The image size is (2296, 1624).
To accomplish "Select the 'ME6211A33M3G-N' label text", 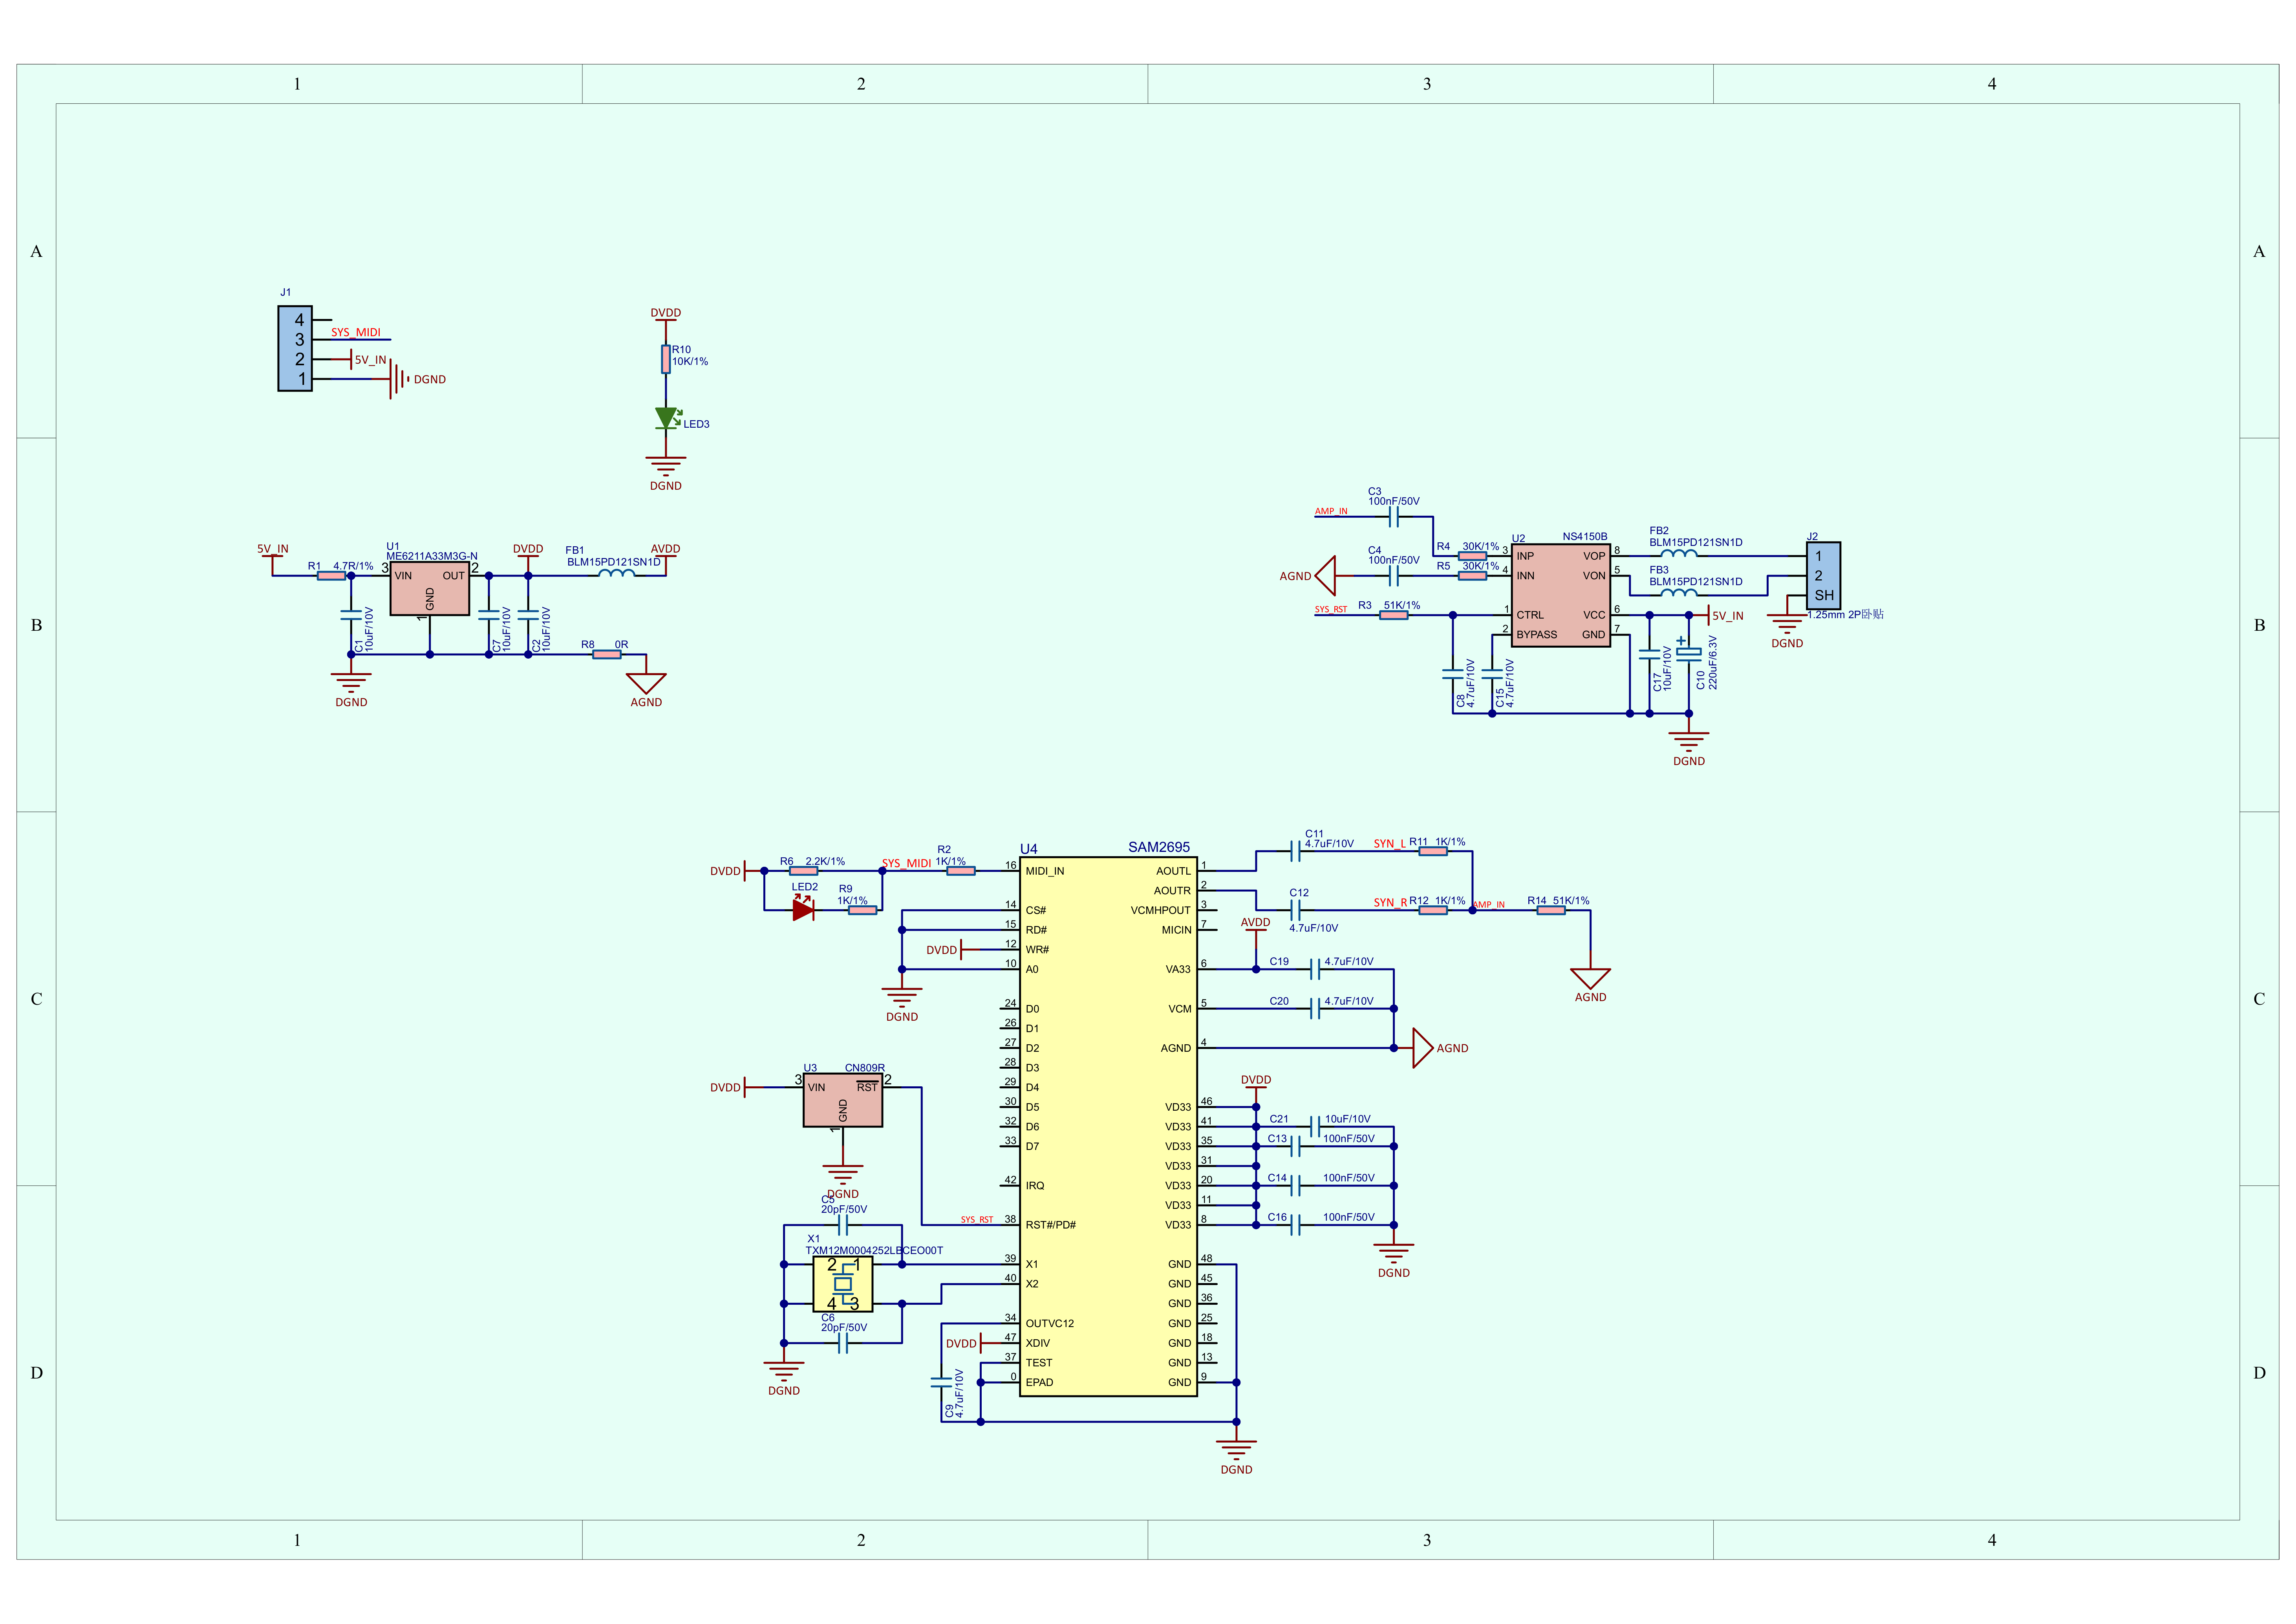I will tap(432, 556).
